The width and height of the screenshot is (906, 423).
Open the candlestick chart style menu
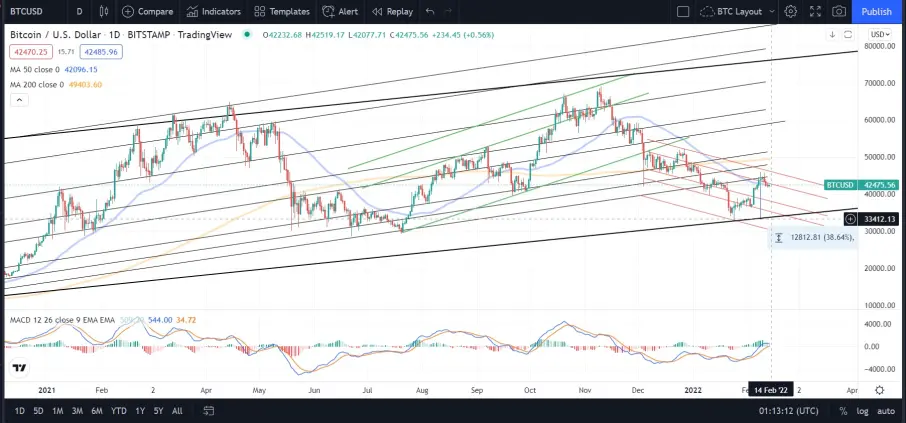104,12
